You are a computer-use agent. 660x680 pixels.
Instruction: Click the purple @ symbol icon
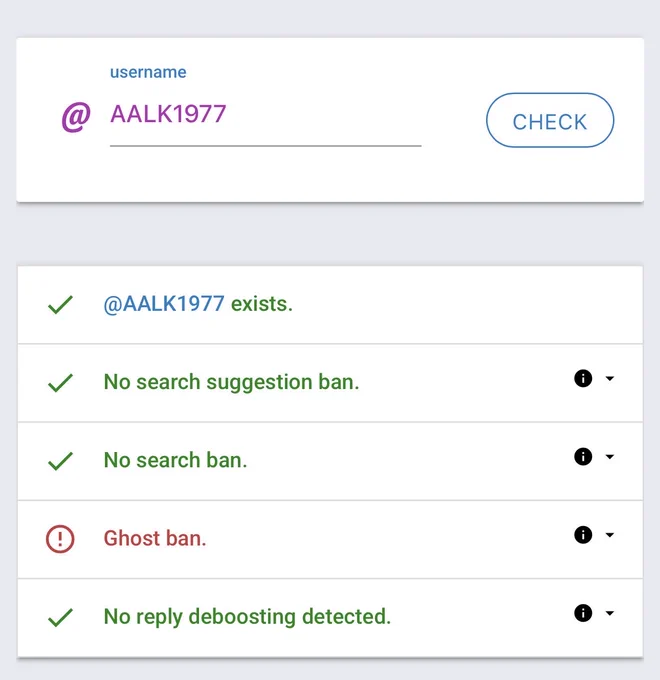(x=76, y=117)
